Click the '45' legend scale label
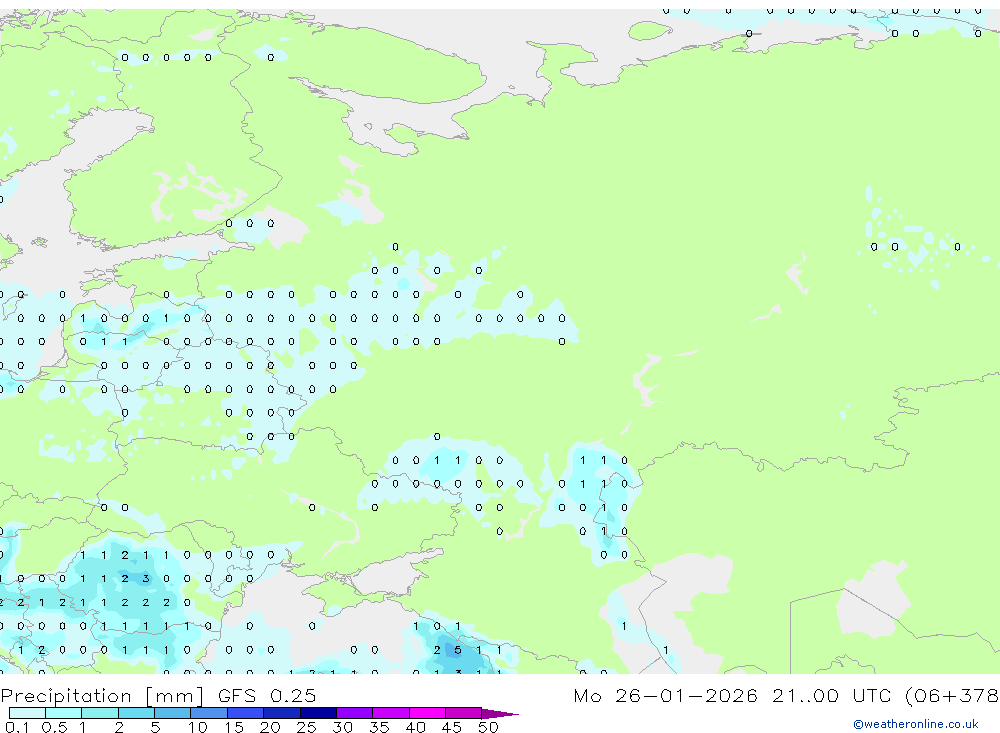The image size is (1000, 733). [x=452, y=727]
